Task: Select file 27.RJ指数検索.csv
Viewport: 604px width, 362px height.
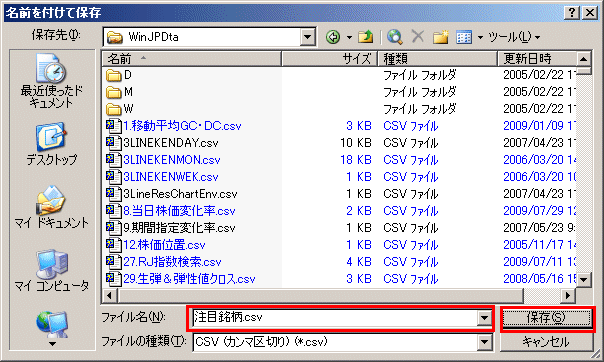Action: click(164, 261)
